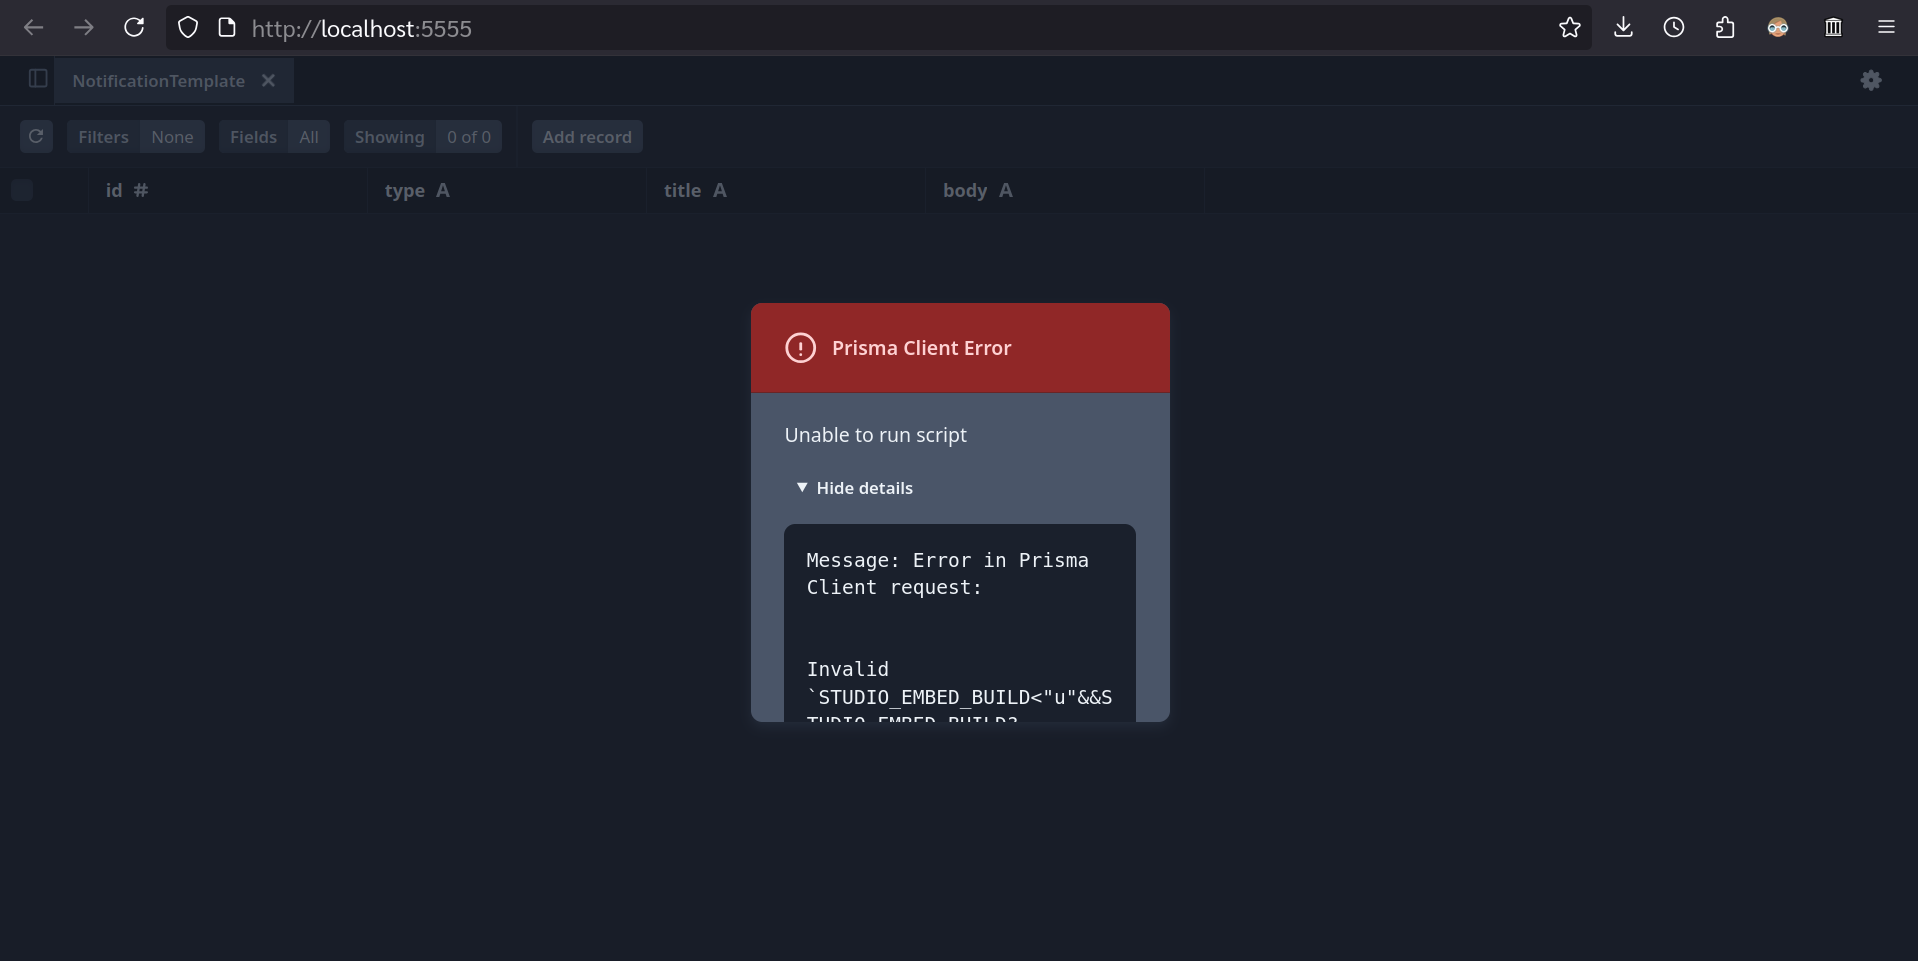This screenshot has width=1918, height=961.
Task: Click the Showing 0 of 0 control
Action: [423, 136]
